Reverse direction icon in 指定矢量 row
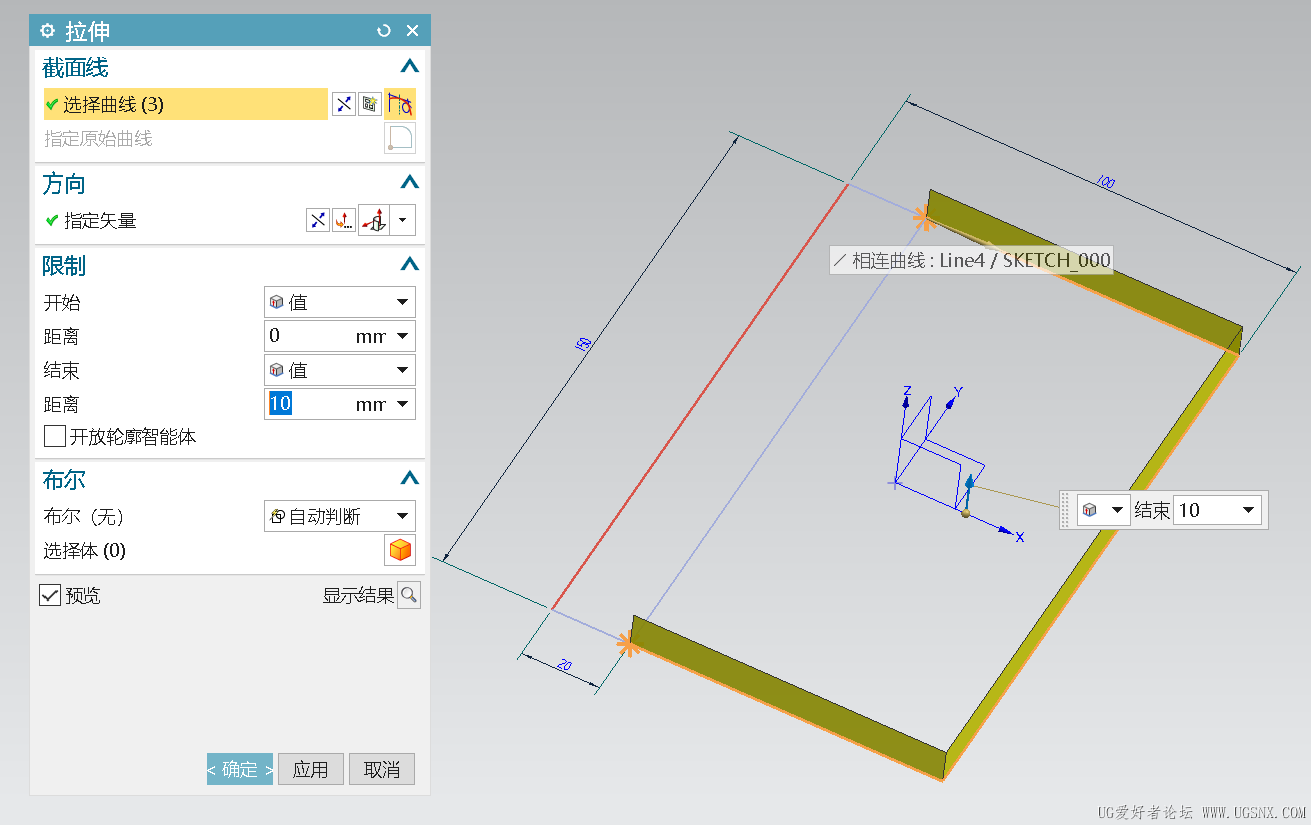1311x825 pixels. [317, 220]
